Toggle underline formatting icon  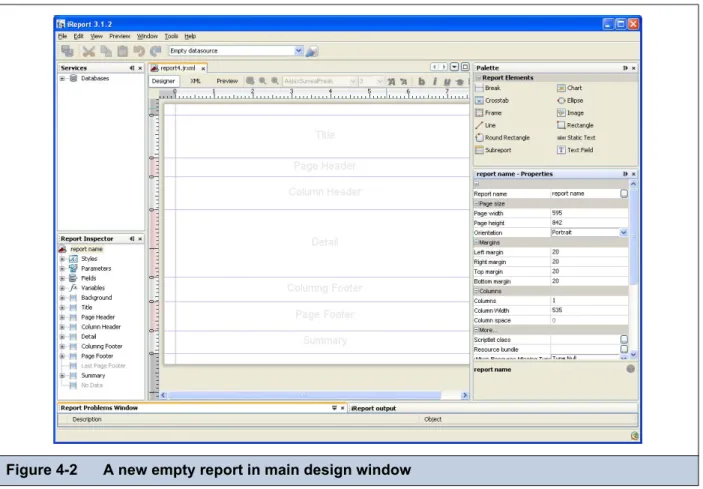[x=447, y=82]
